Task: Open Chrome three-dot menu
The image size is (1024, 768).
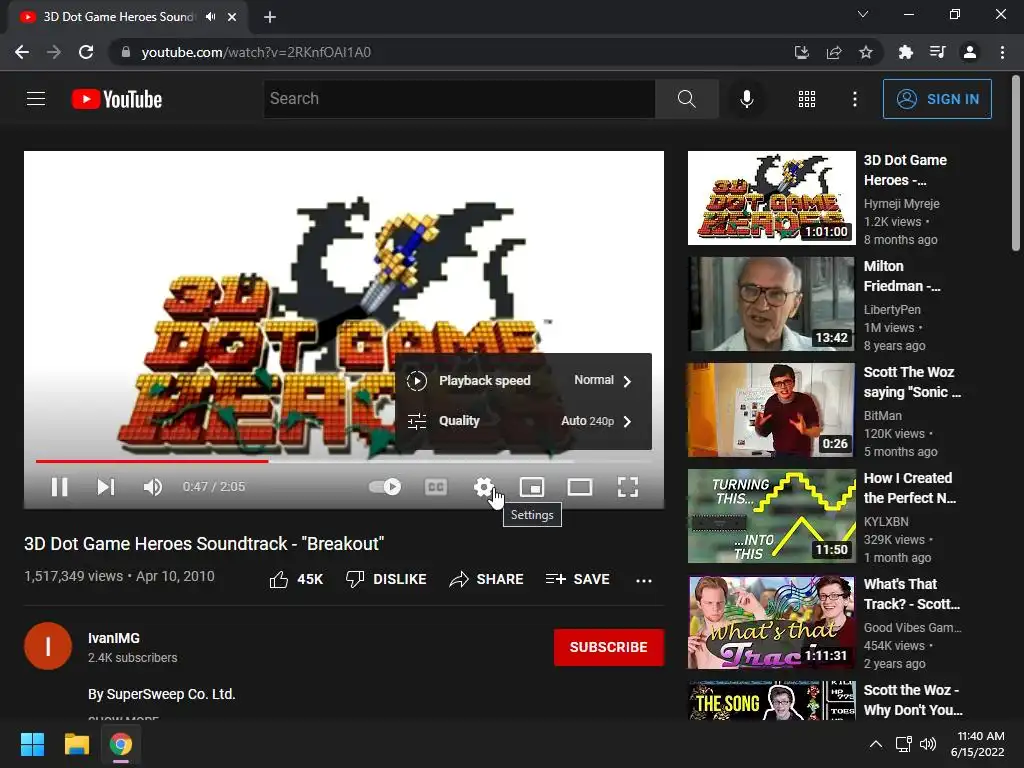Action: click(x=1002, y=52)
